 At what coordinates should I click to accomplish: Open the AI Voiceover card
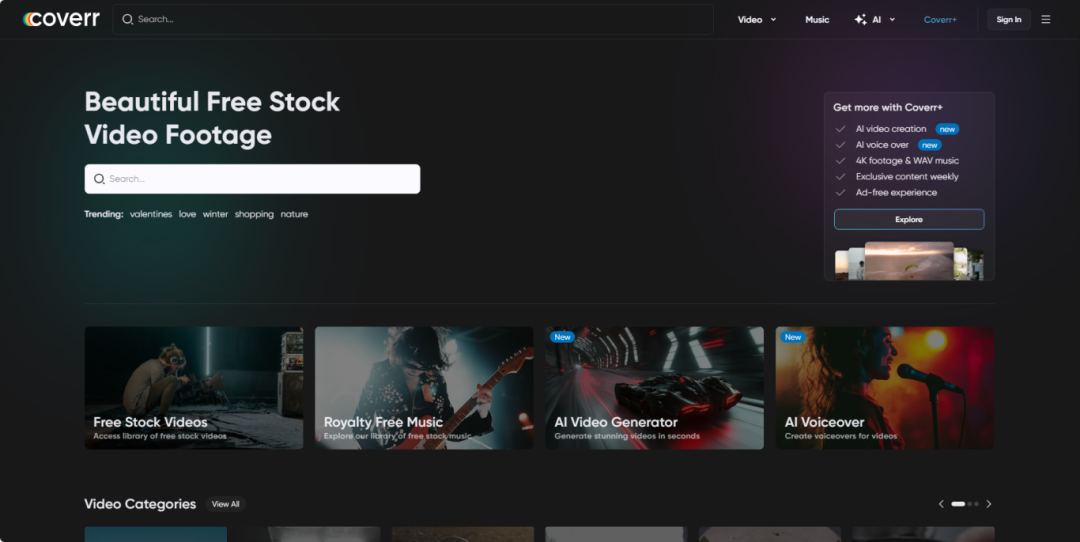[884, 388]
